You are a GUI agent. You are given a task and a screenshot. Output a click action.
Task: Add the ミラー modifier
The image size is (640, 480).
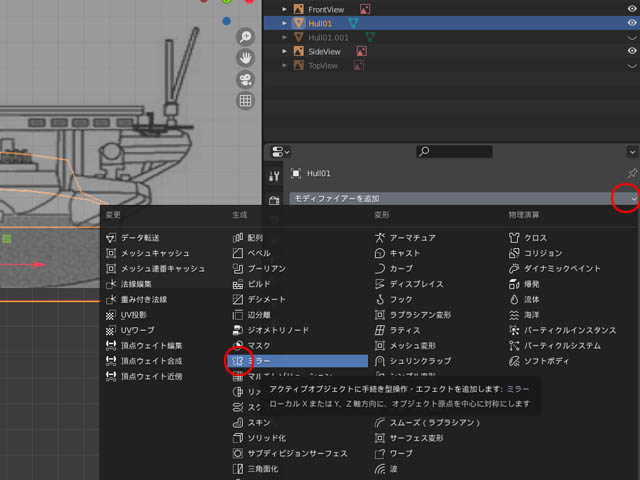click(x=300, y=361)
